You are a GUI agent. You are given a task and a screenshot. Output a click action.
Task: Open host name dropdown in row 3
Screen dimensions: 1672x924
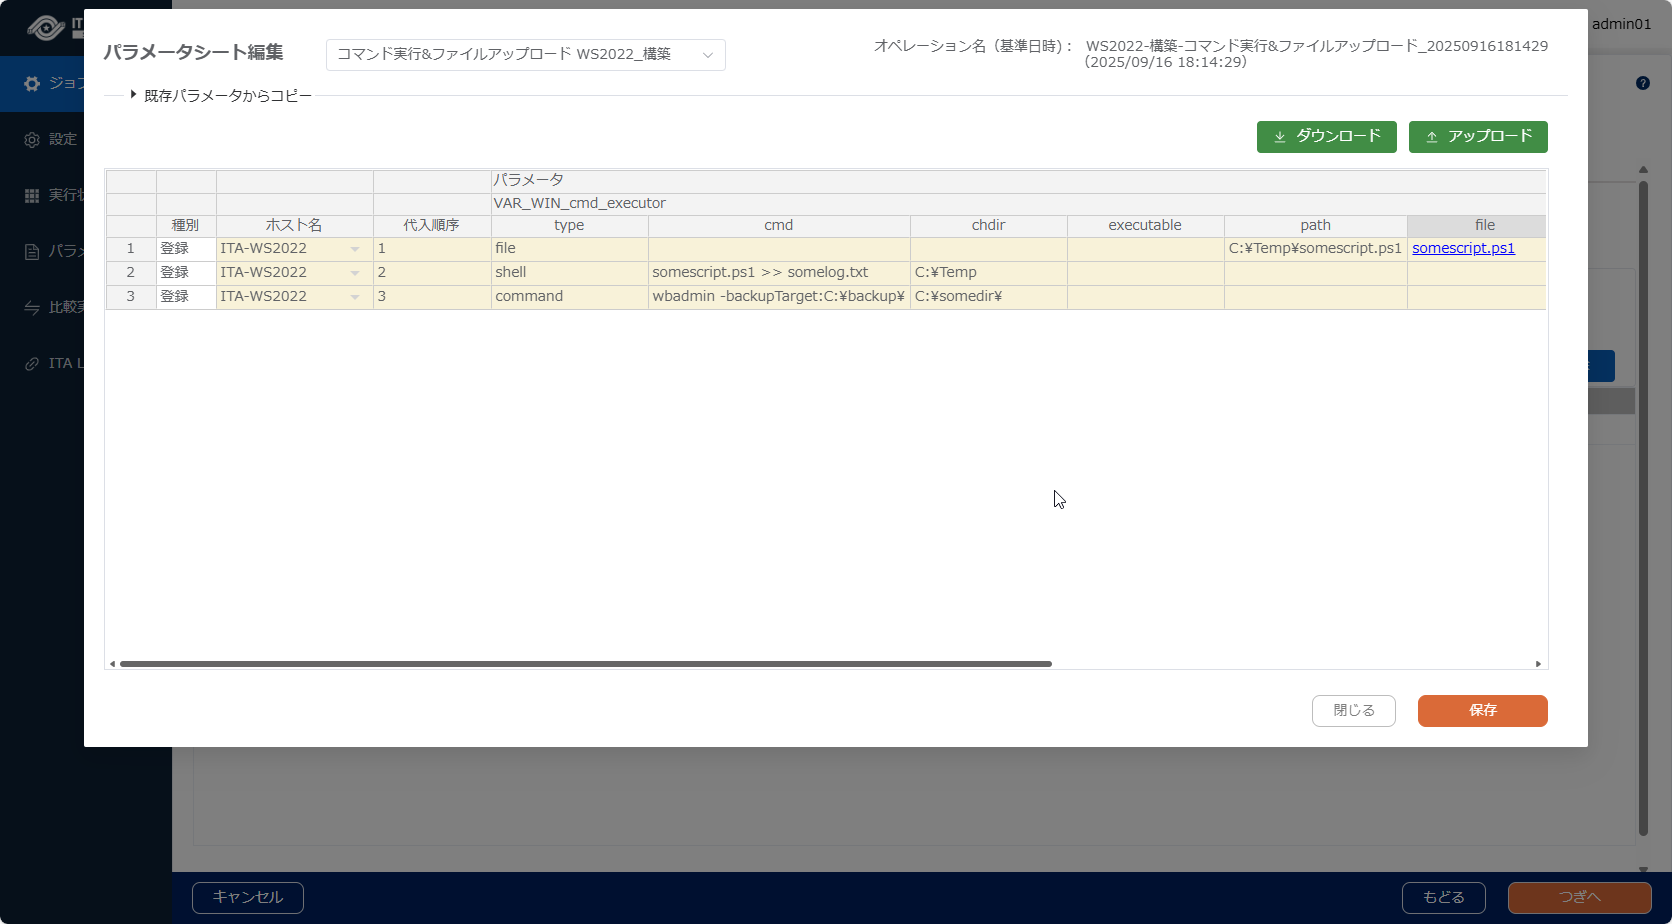click(x=355, y=297)
